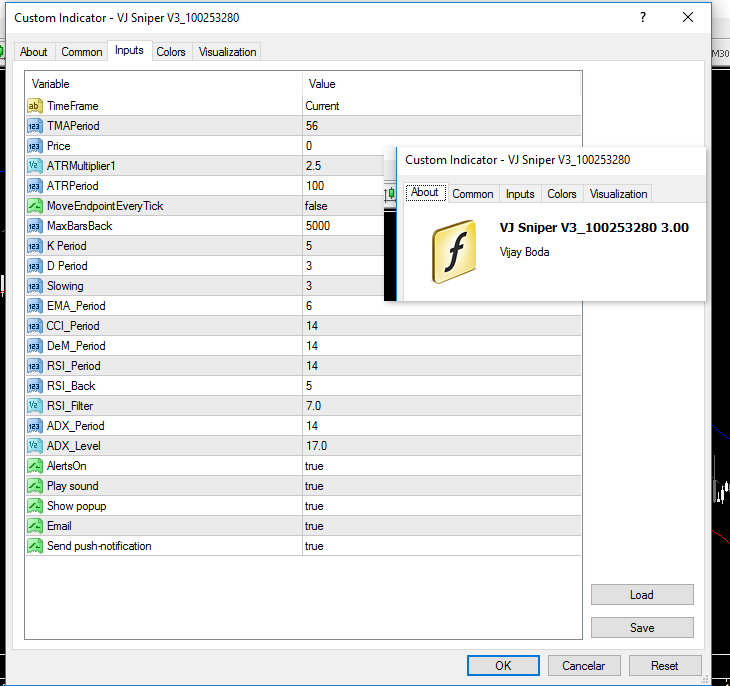Screen dimensions: 730x686
Task: Switch to the Visualization tab
Action: pos(227,52)
